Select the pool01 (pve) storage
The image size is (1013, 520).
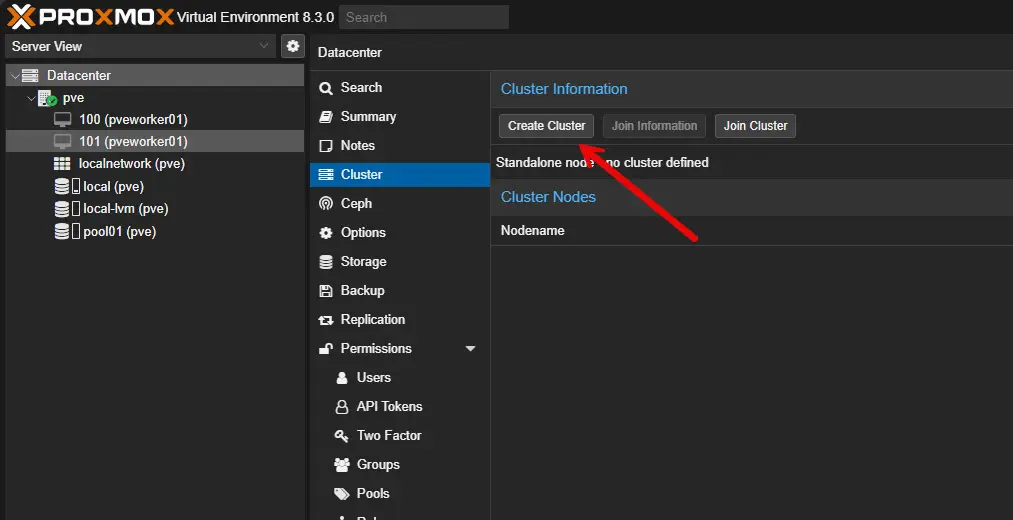tap(119, 232)
